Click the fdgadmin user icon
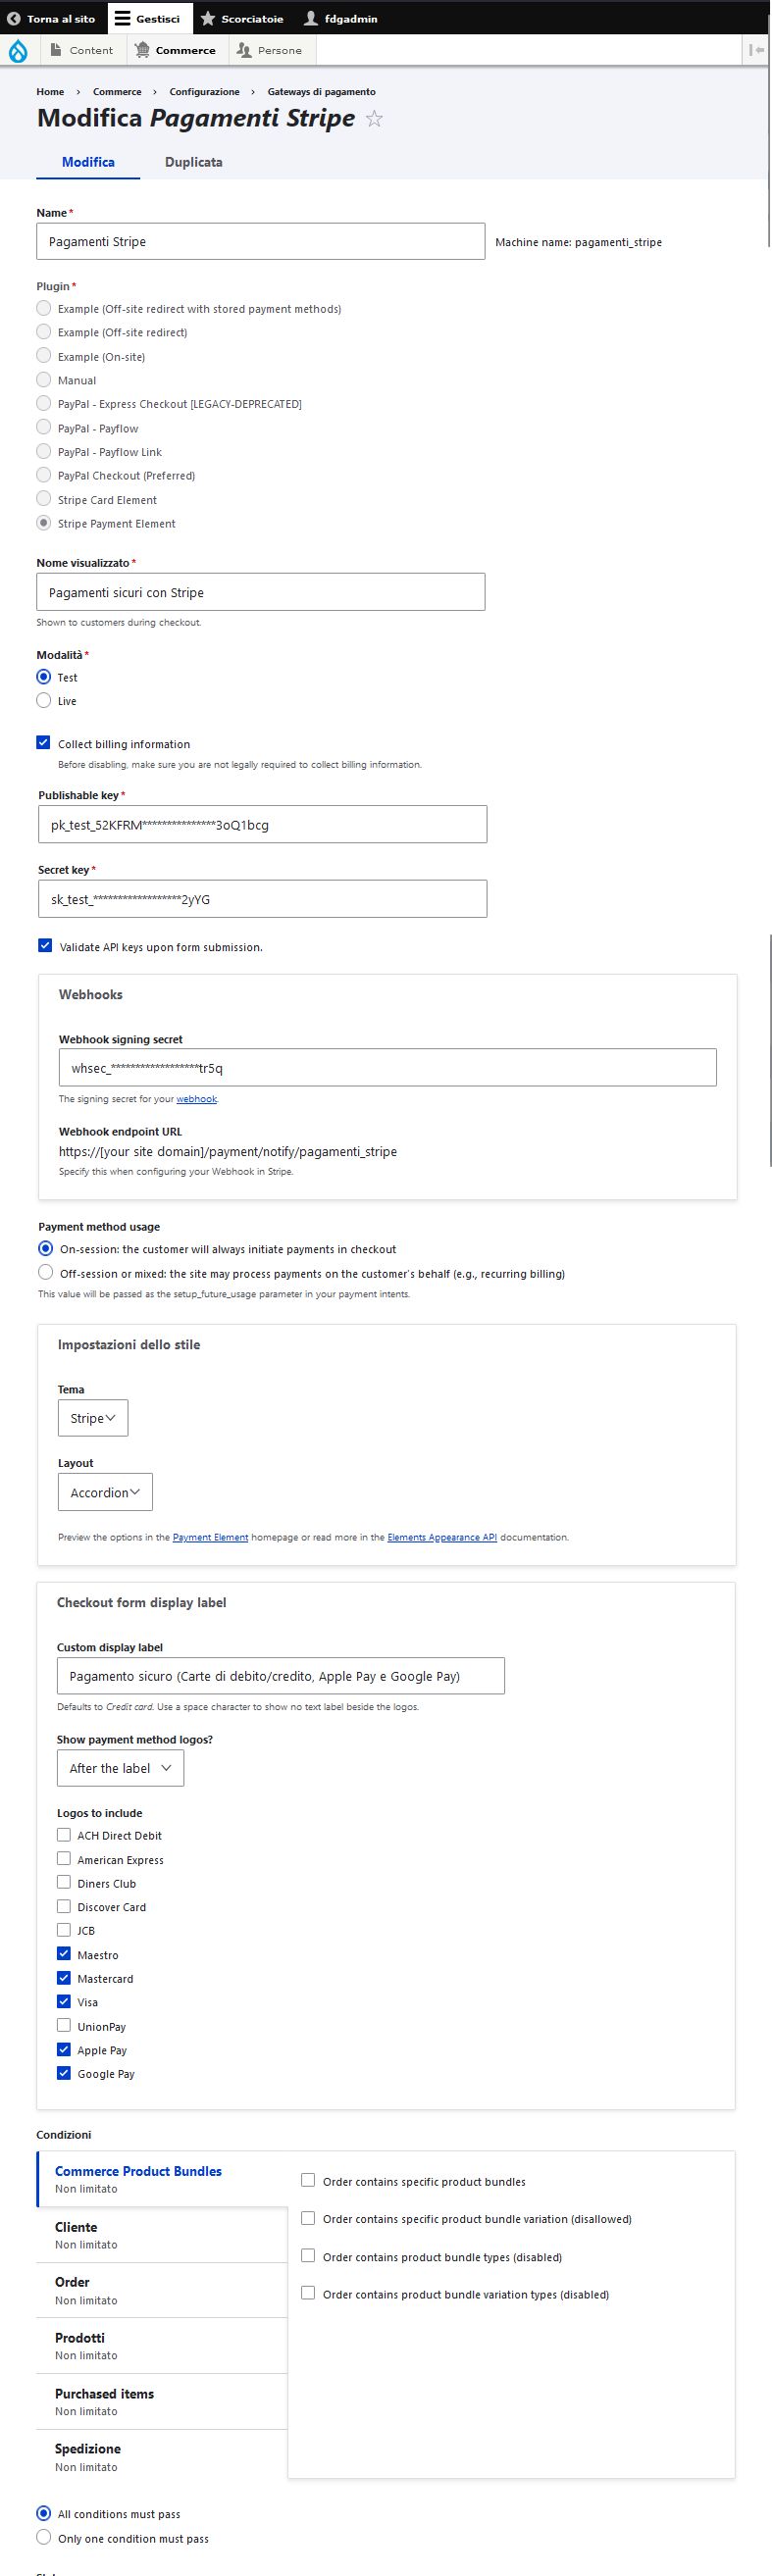Image resolution: width=772 pixels, height=2576 pixels. 311,18
